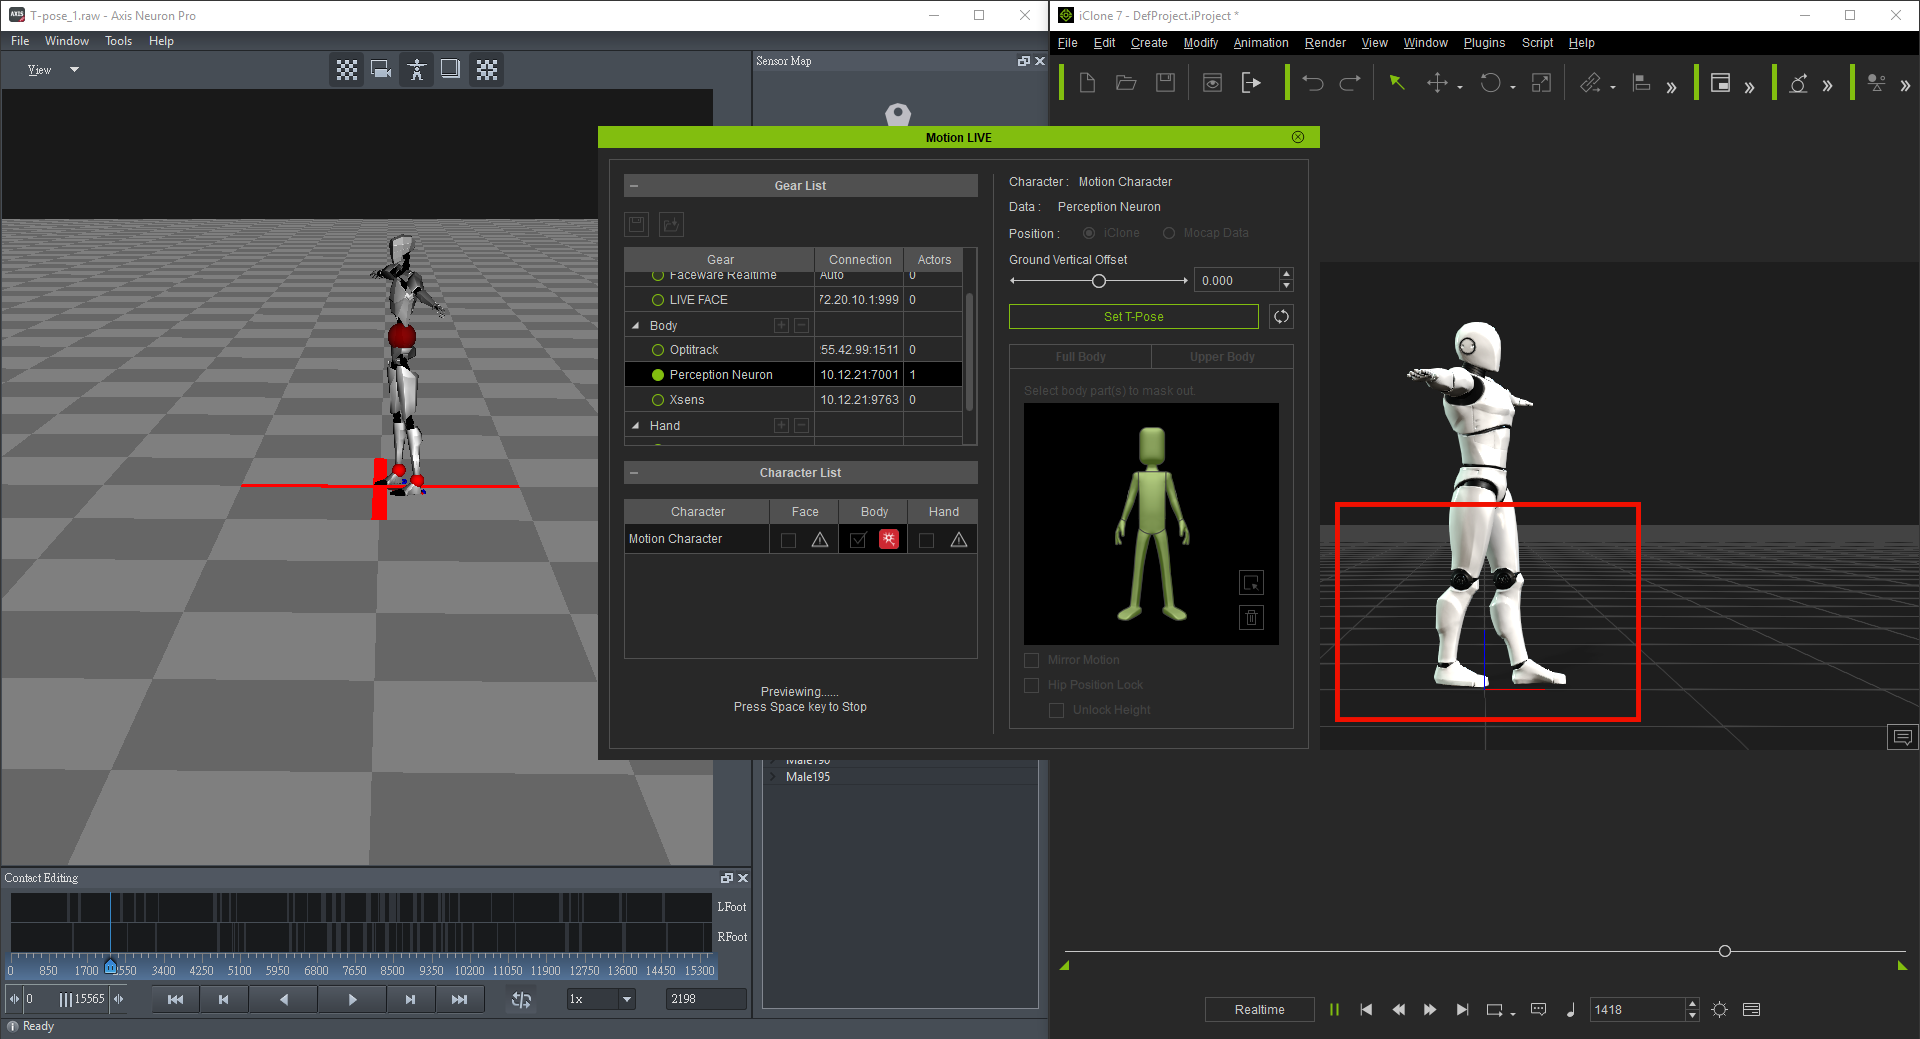The width and height of the screenshot is (1920, 1039).
Task: Click select-all icon in body mask preview
Action: click(1252, 583)
